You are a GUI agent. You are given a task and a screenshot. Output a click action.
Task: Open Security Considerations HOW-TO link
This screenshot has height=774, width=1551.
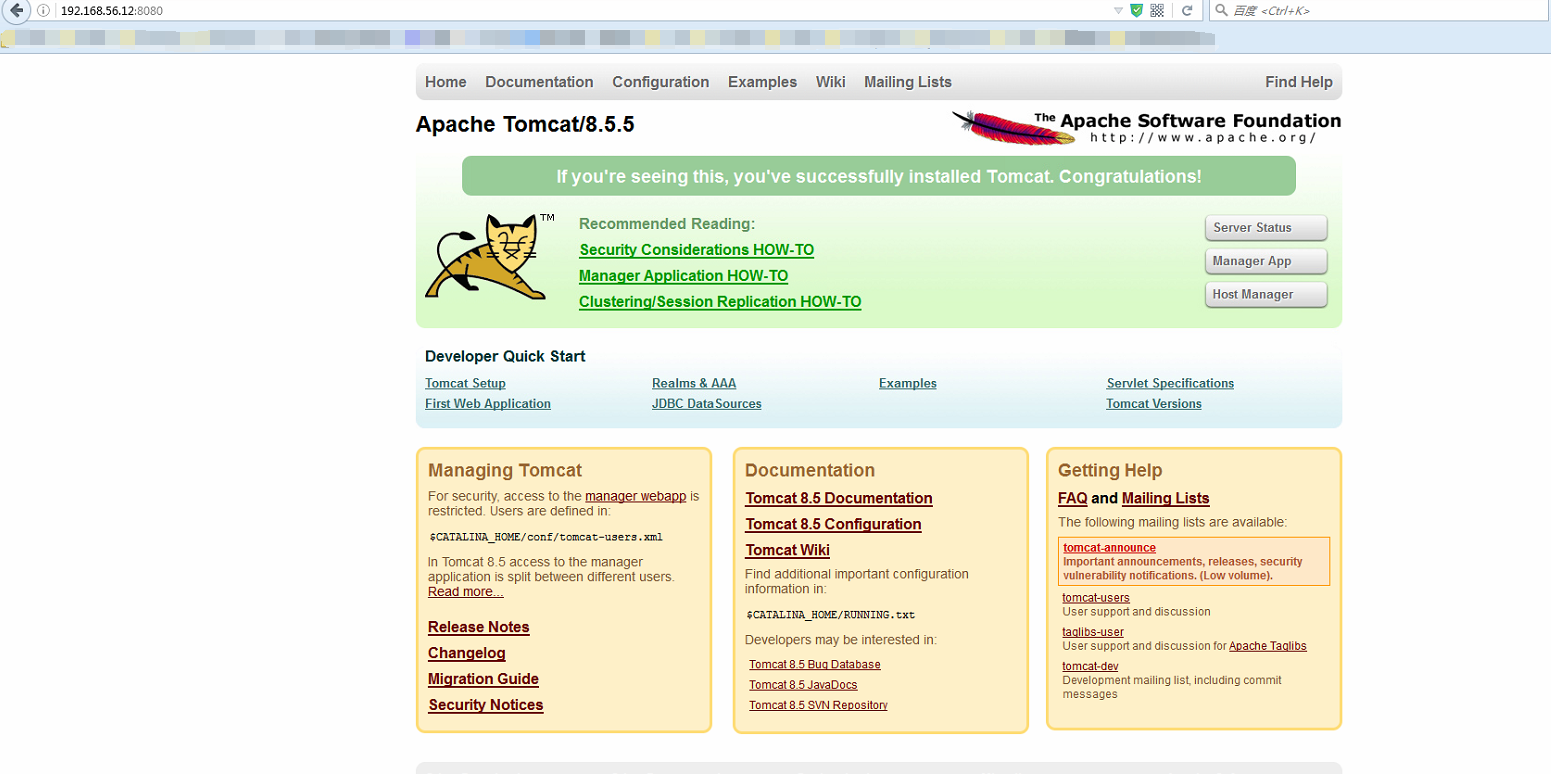(x=697, y=250)
